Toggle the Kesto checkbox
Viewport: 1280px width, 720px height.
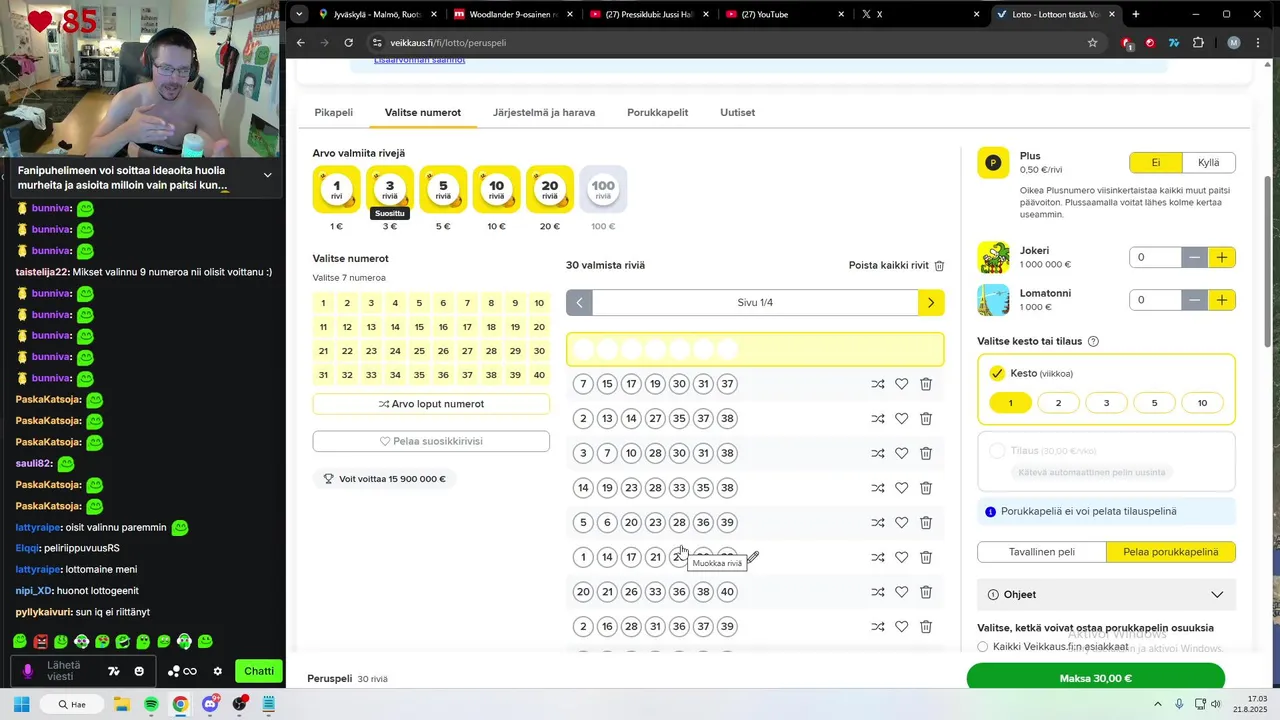click(x=997, y=373)
